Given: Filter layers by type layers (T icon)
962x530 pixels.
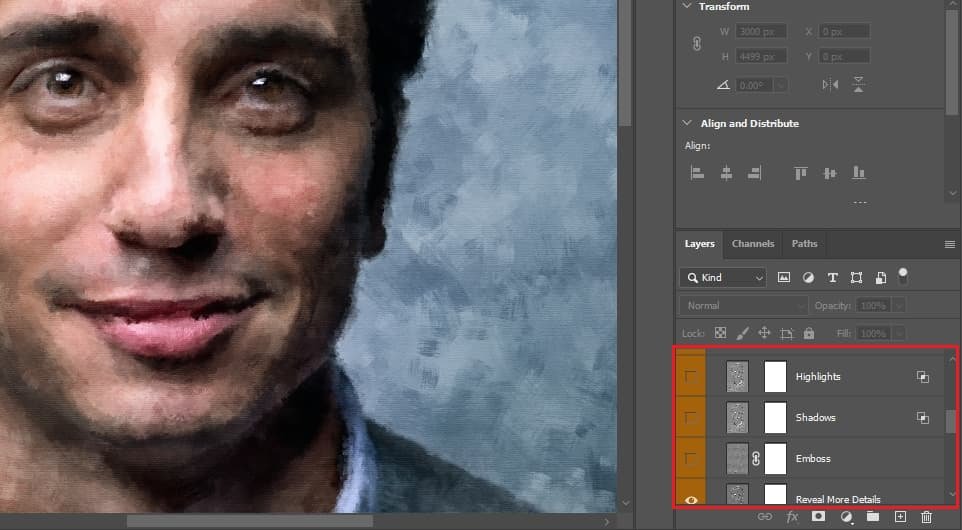Looking at the screenshot, I should tap(832, 277).
